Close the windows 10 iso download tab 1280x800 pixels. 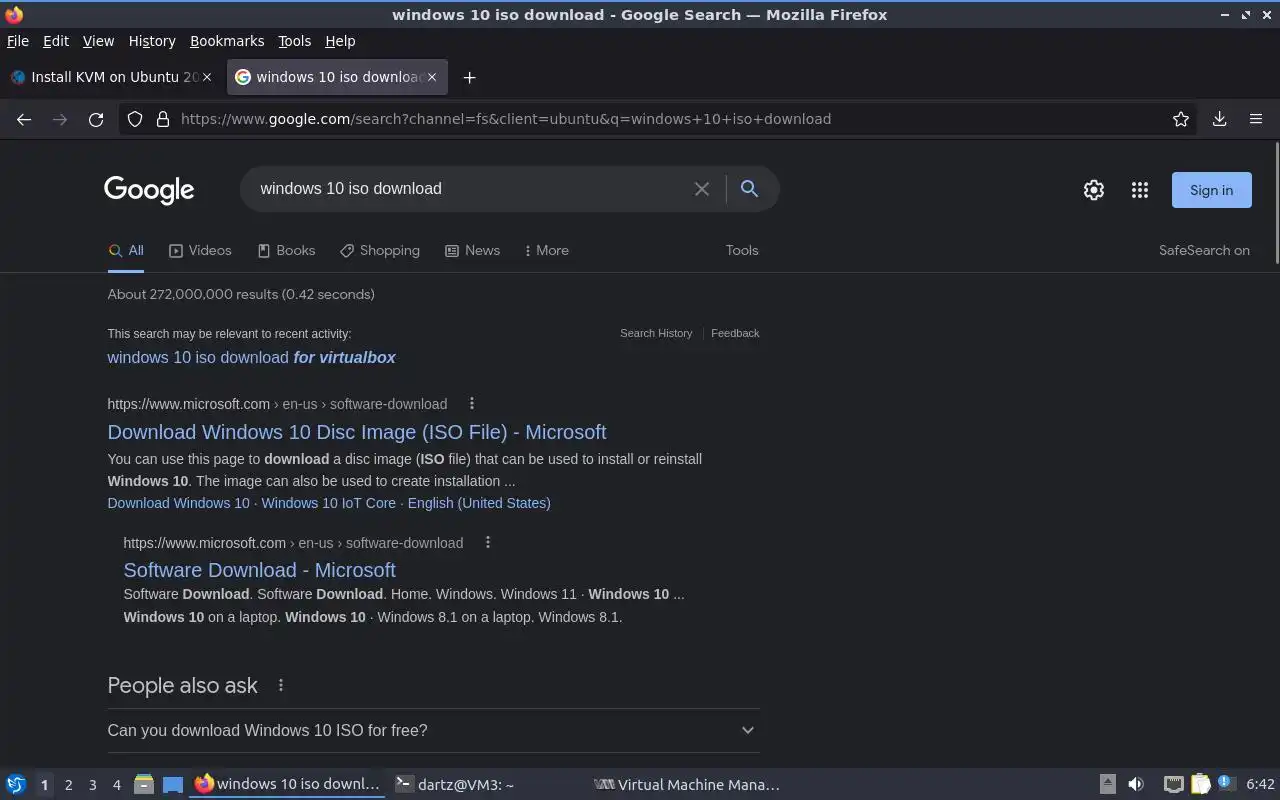tap(432, 77)
